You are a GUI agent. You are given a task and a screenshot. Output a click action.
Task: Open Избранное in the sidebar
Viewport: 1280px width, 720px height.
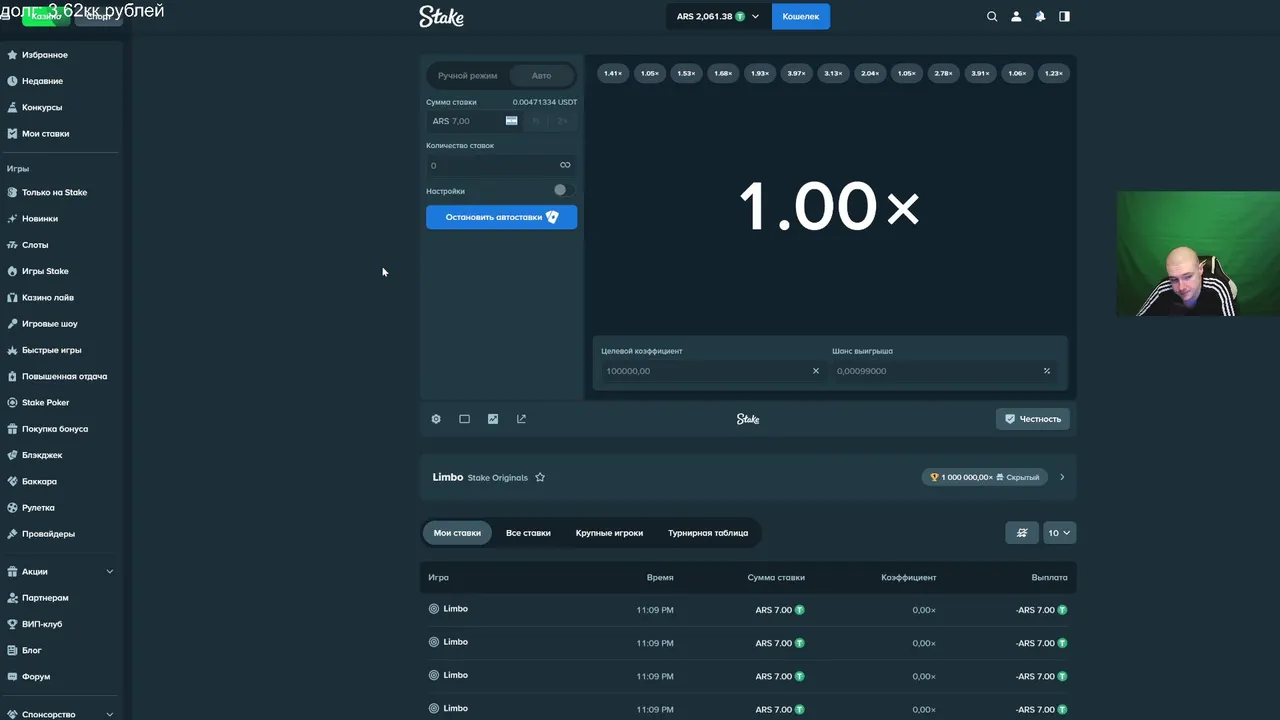pyautogui.click(x=45, y=55)
